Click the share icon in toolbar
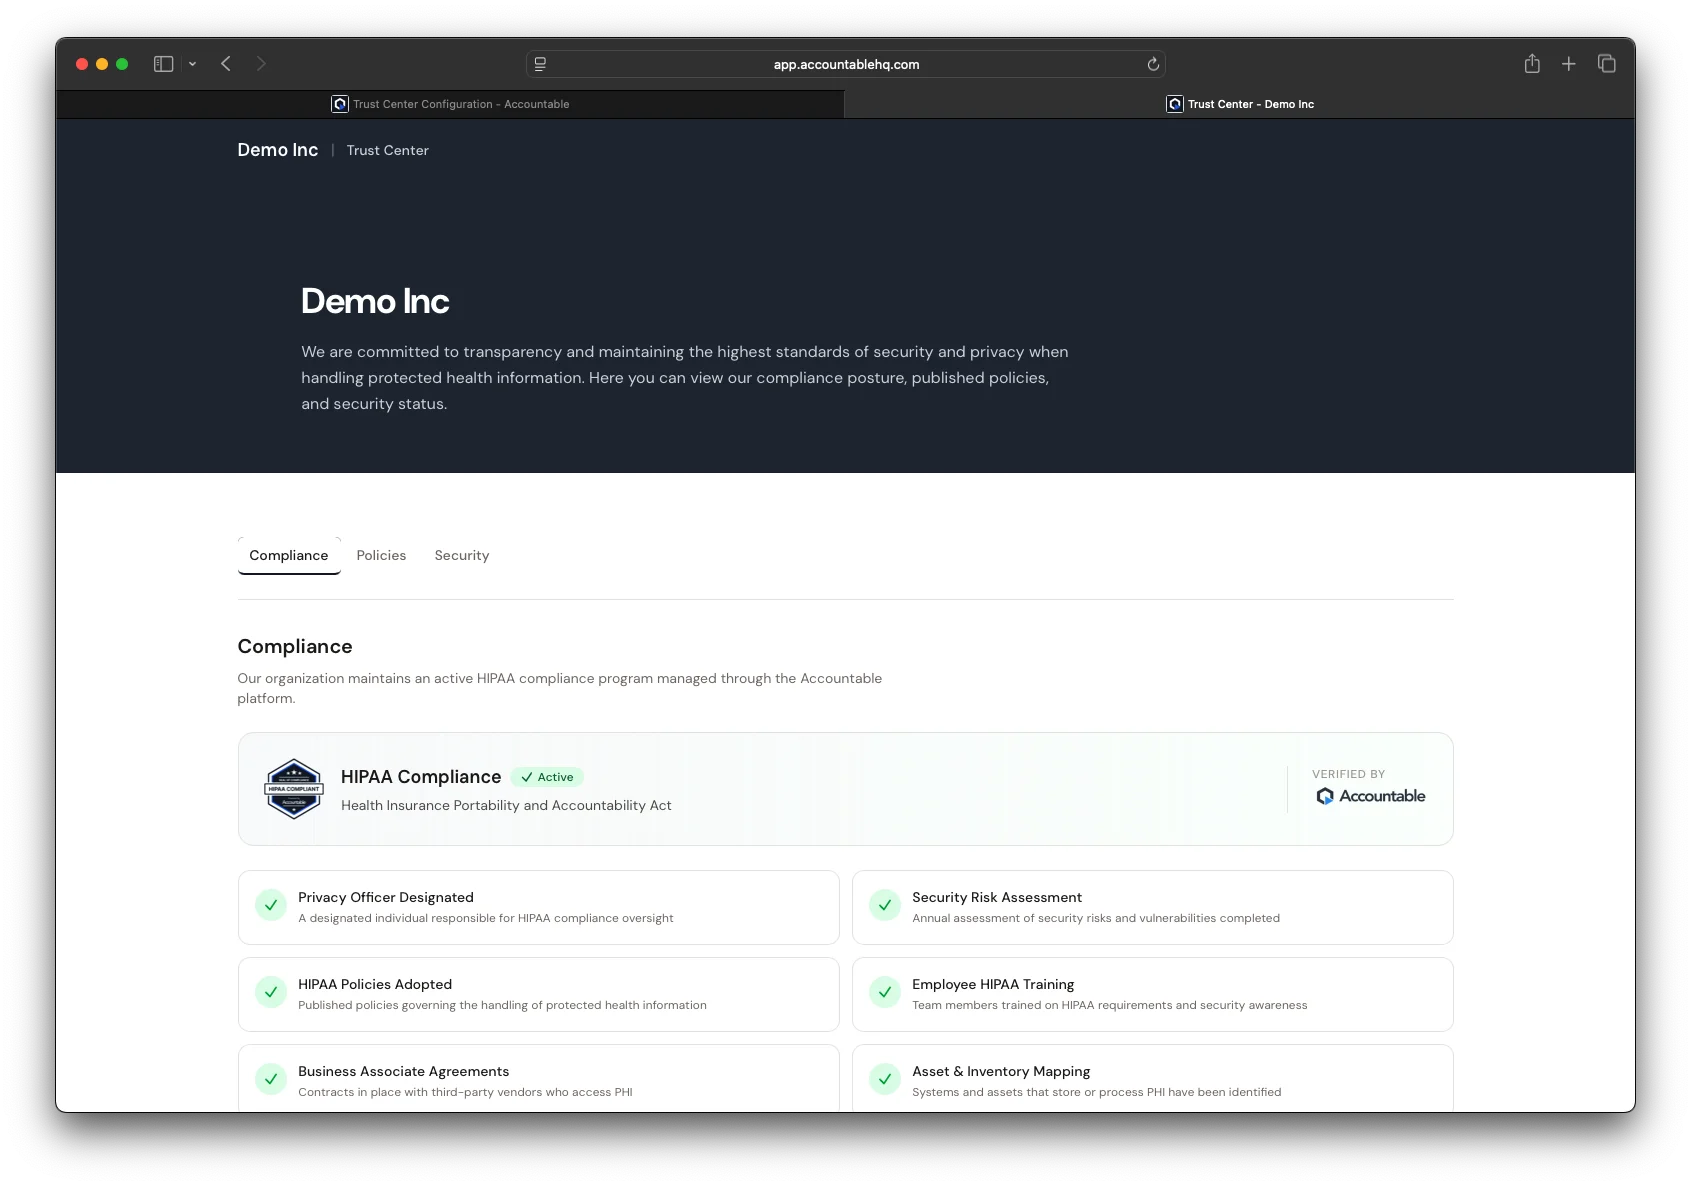Image resolution: width=1691 pixels, height=1186 pixels. 1531,63
